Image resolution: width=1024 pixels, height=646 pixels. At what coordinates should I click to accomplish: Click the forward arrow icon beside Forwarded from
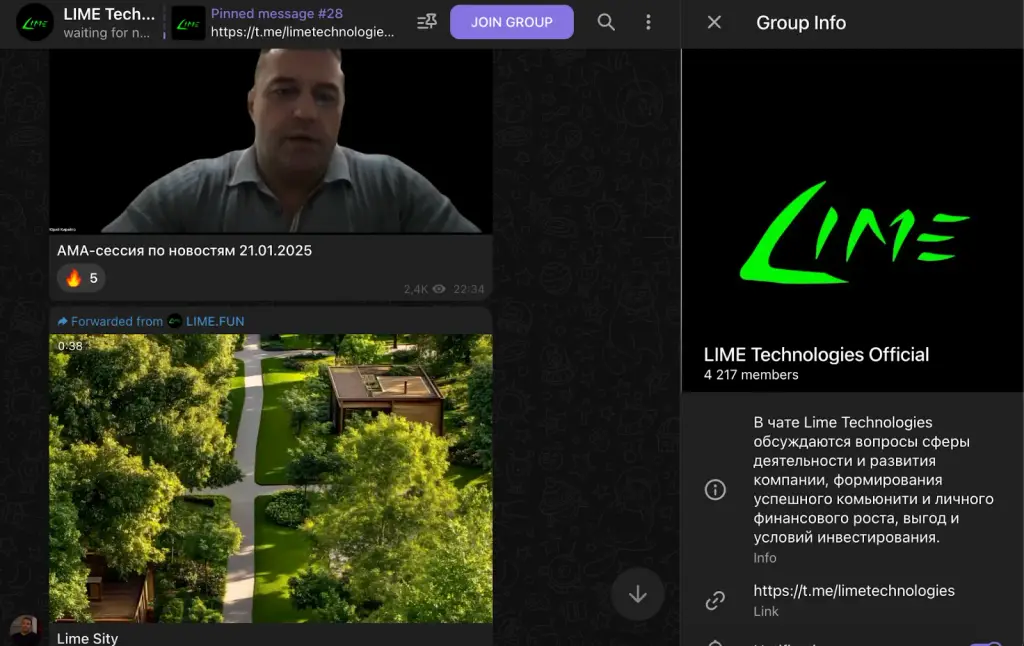click(x=63, y=321)
